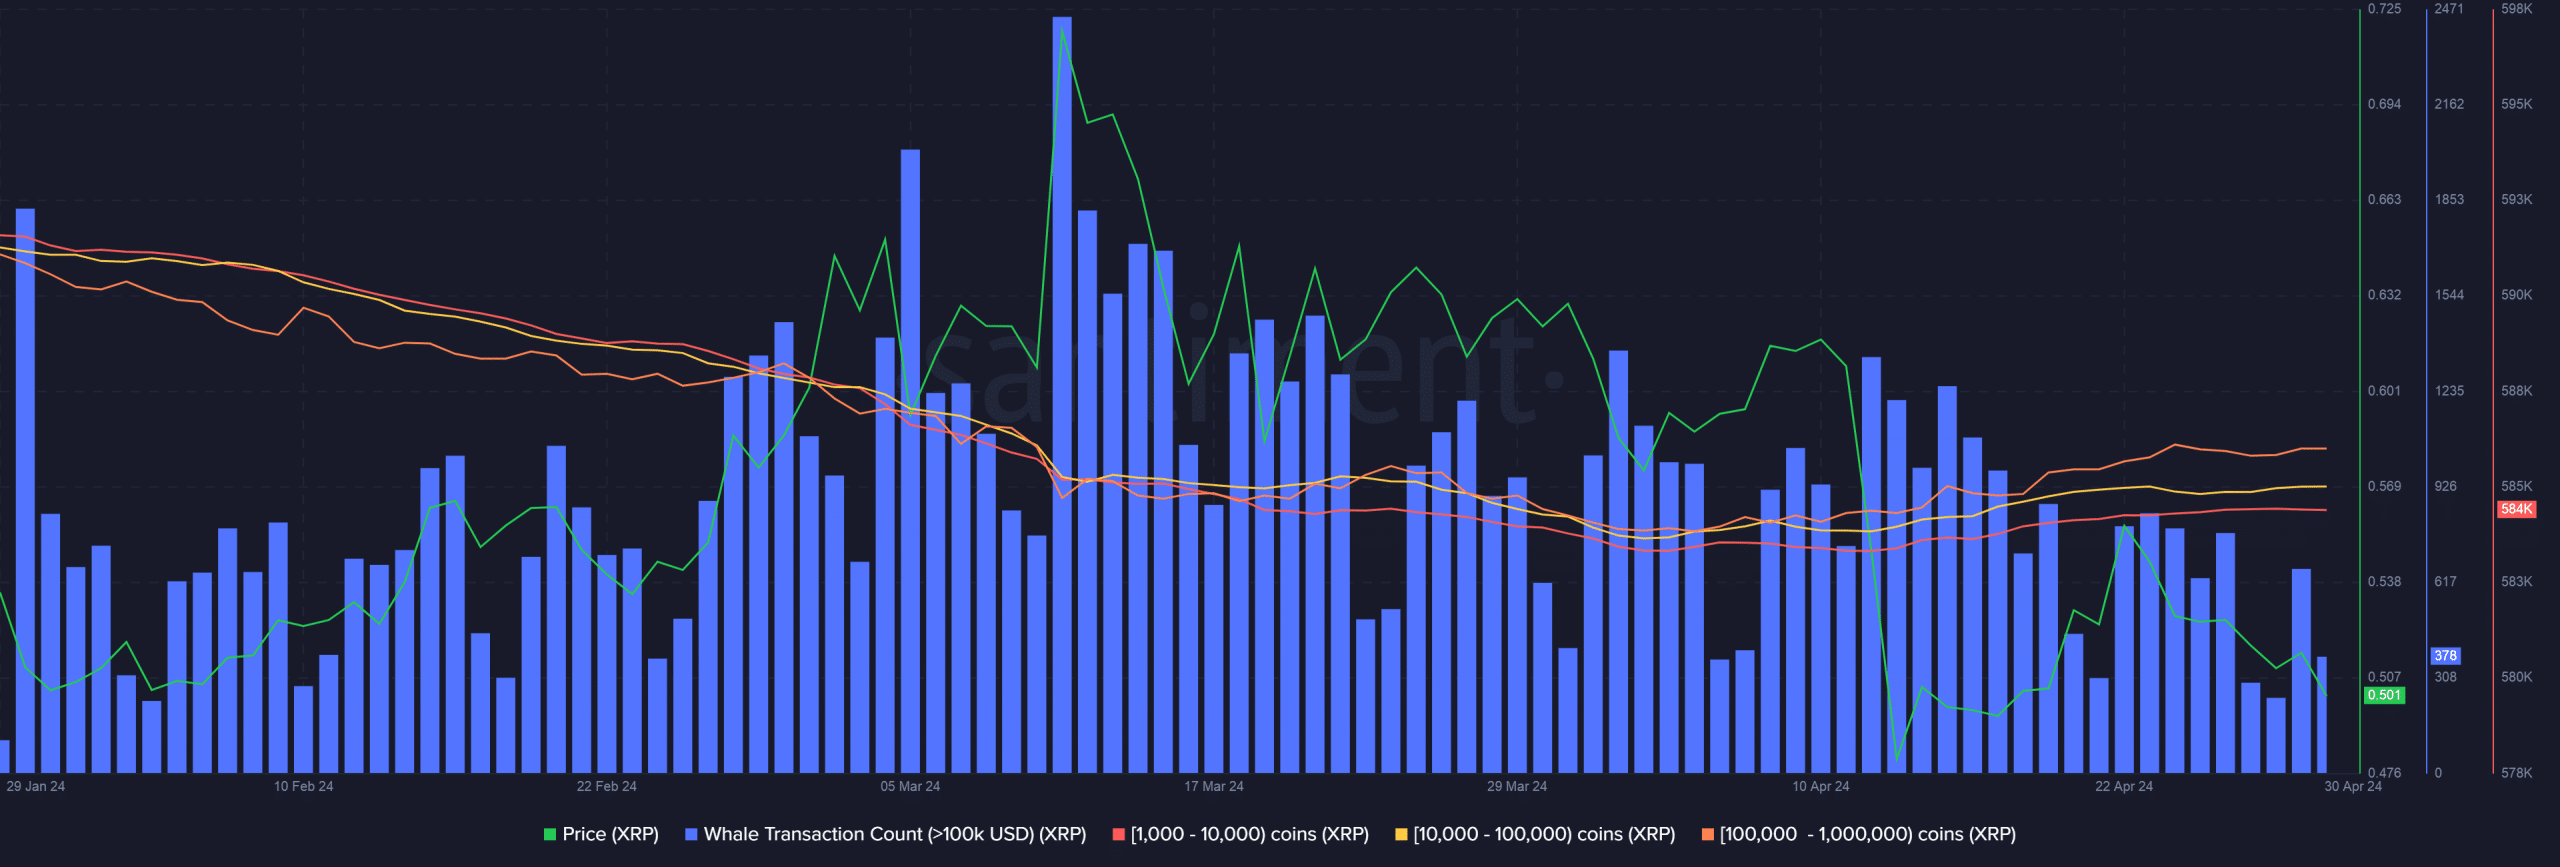The image size is (2560, 867).
Task: Click the 595K holders axis value
Action: (2517, 104)
